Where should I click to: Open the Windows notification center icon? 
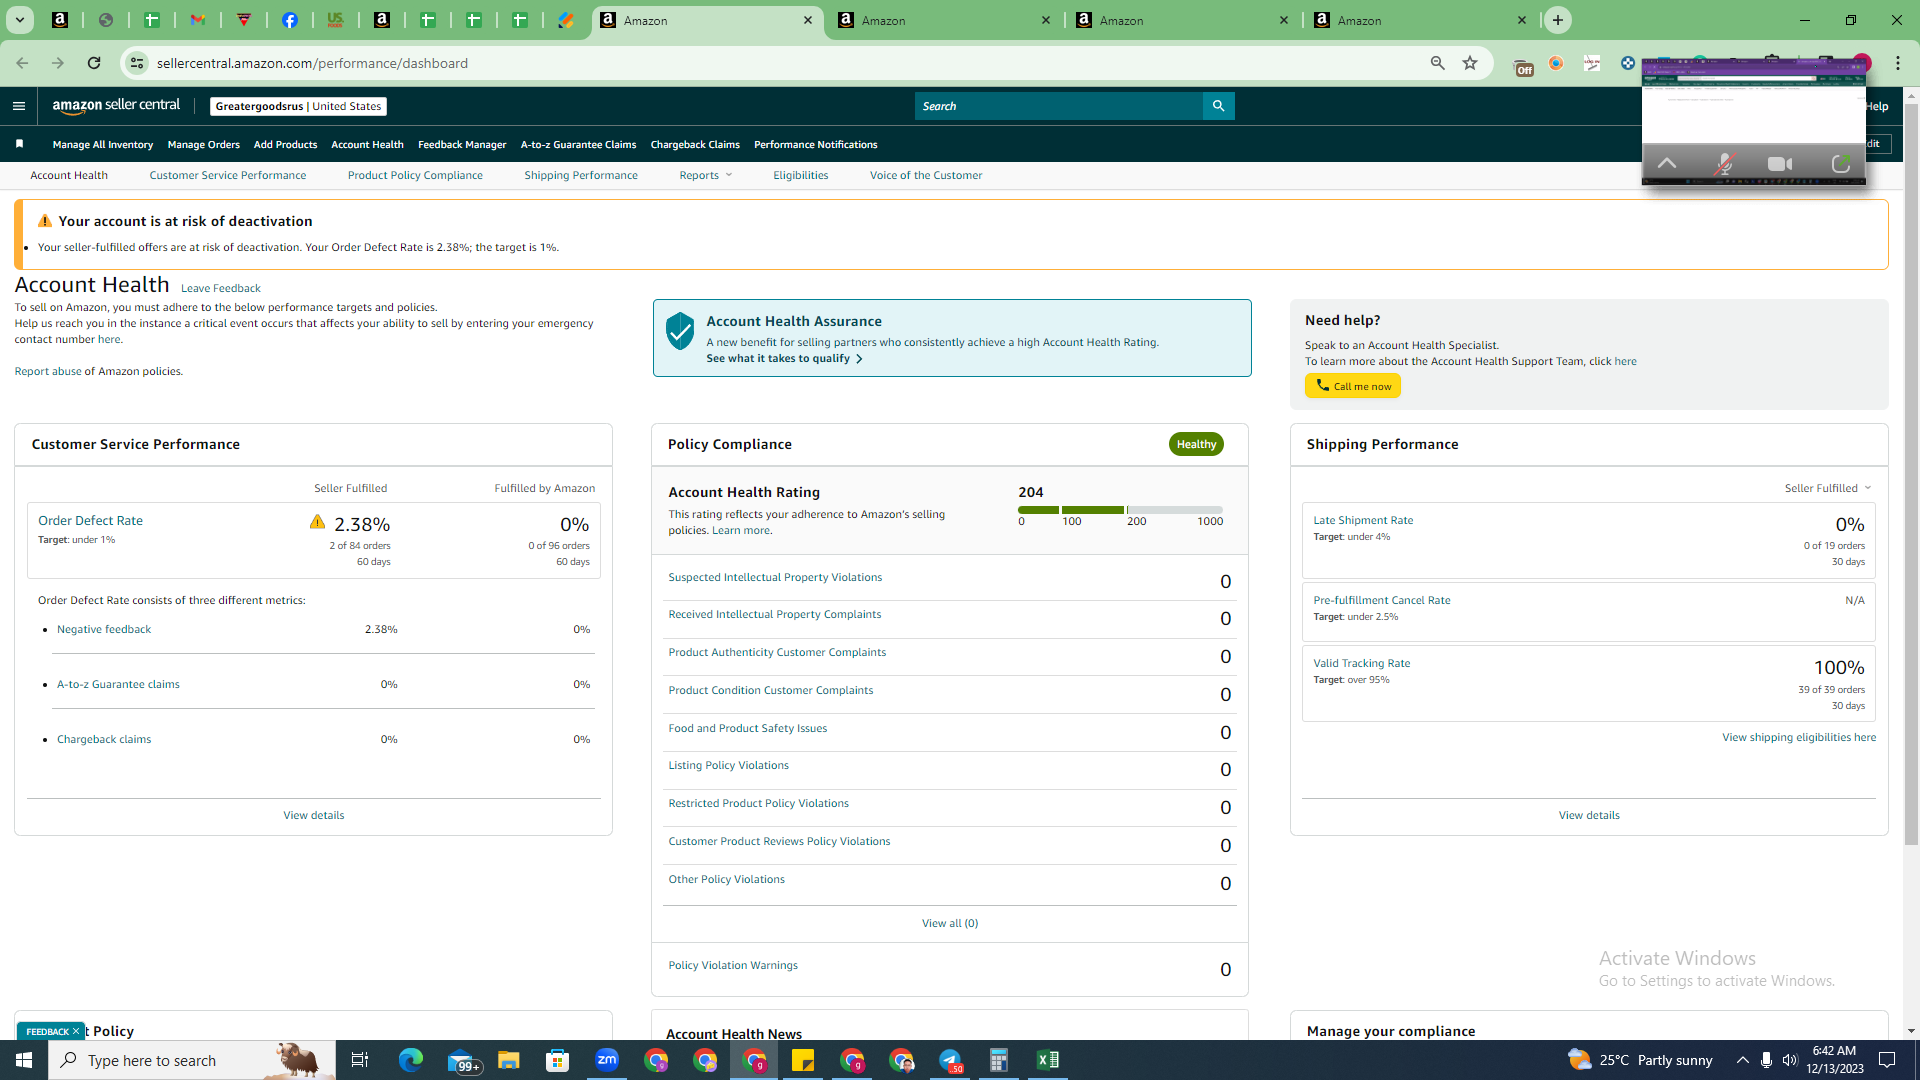(1888, 1060)
